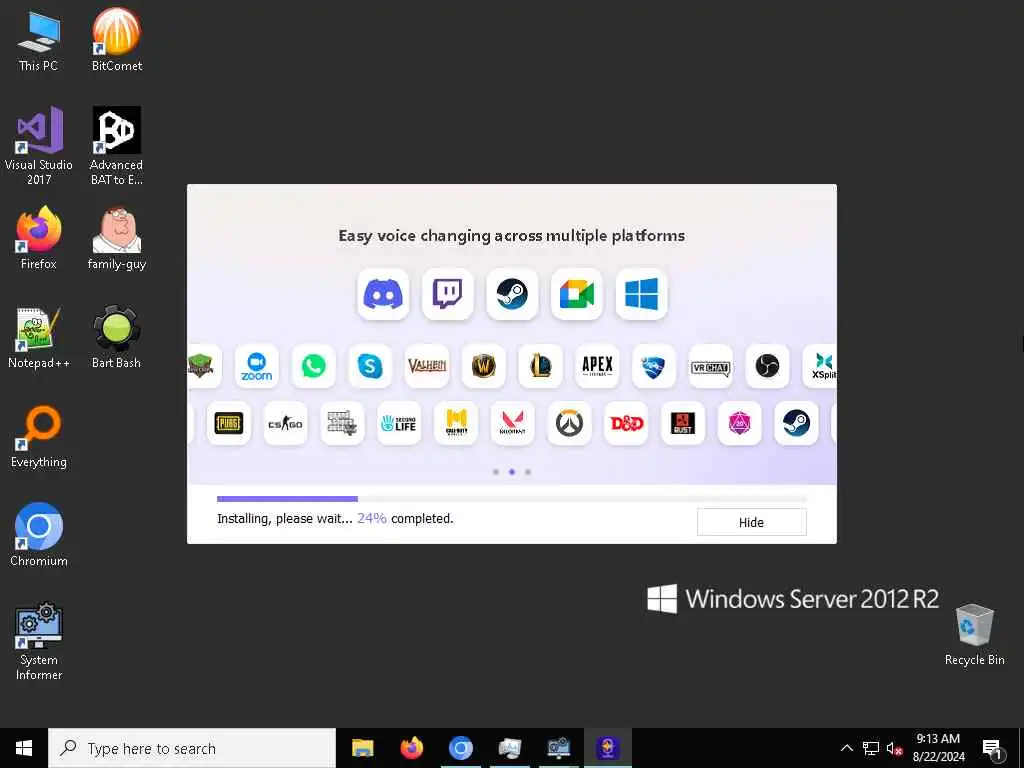The width and height of the screenshot is (1024, 768).
Task: Expand the hidden system tray icons
Action: coord(846,748)
